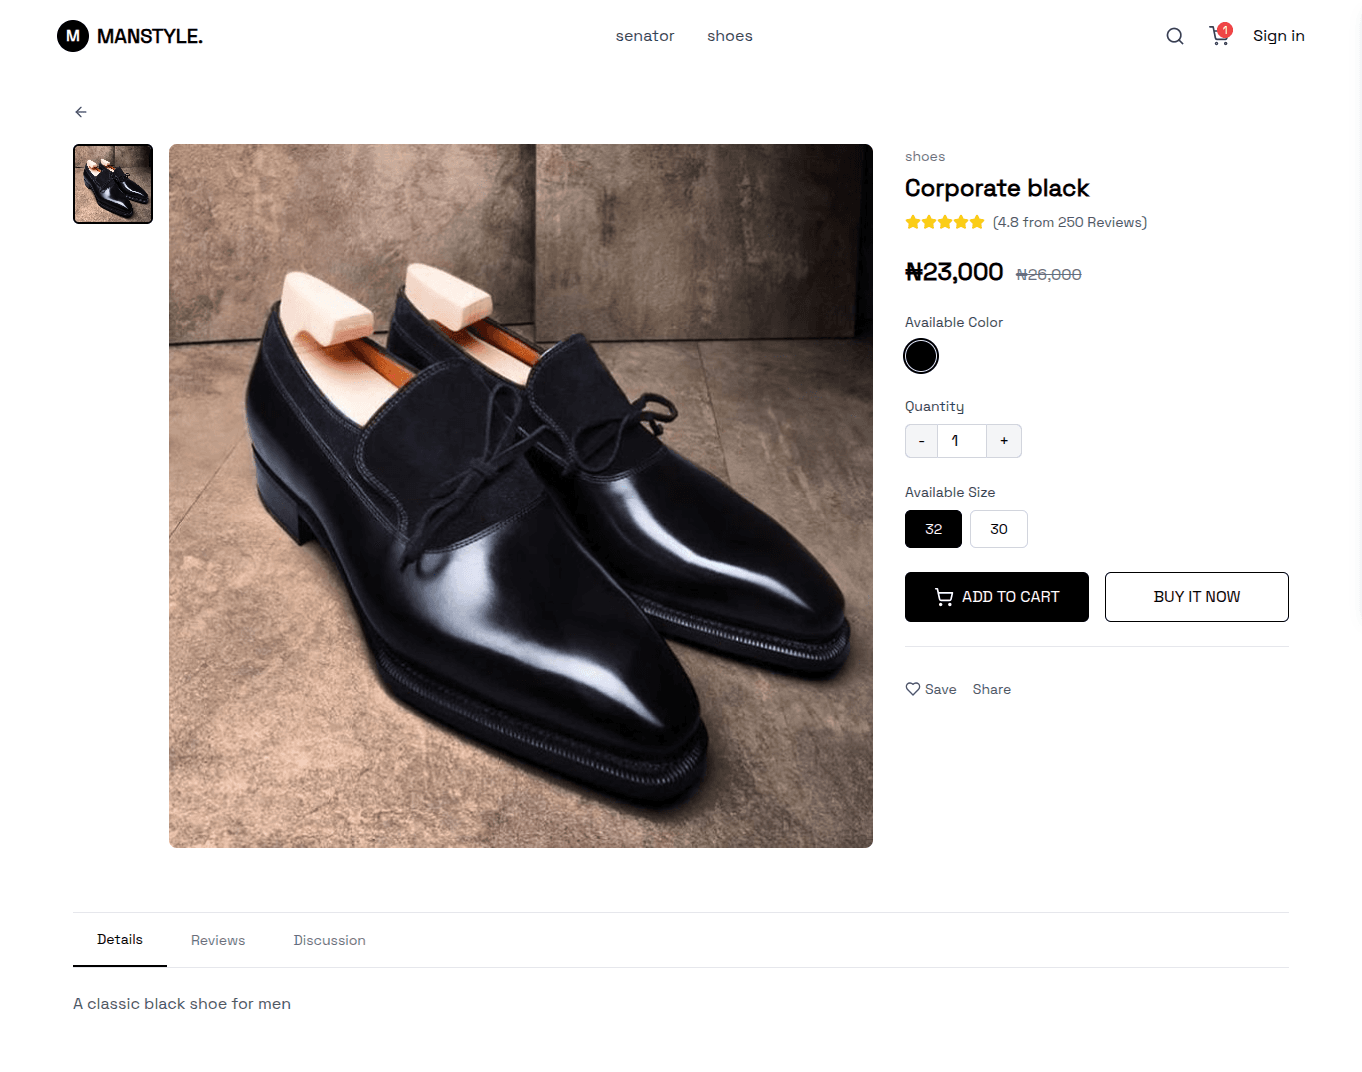This screenshot has height=1072, width=1362.
Task: Open the shoes menu item
Action: pyautogui.click(x=729, y=36)
